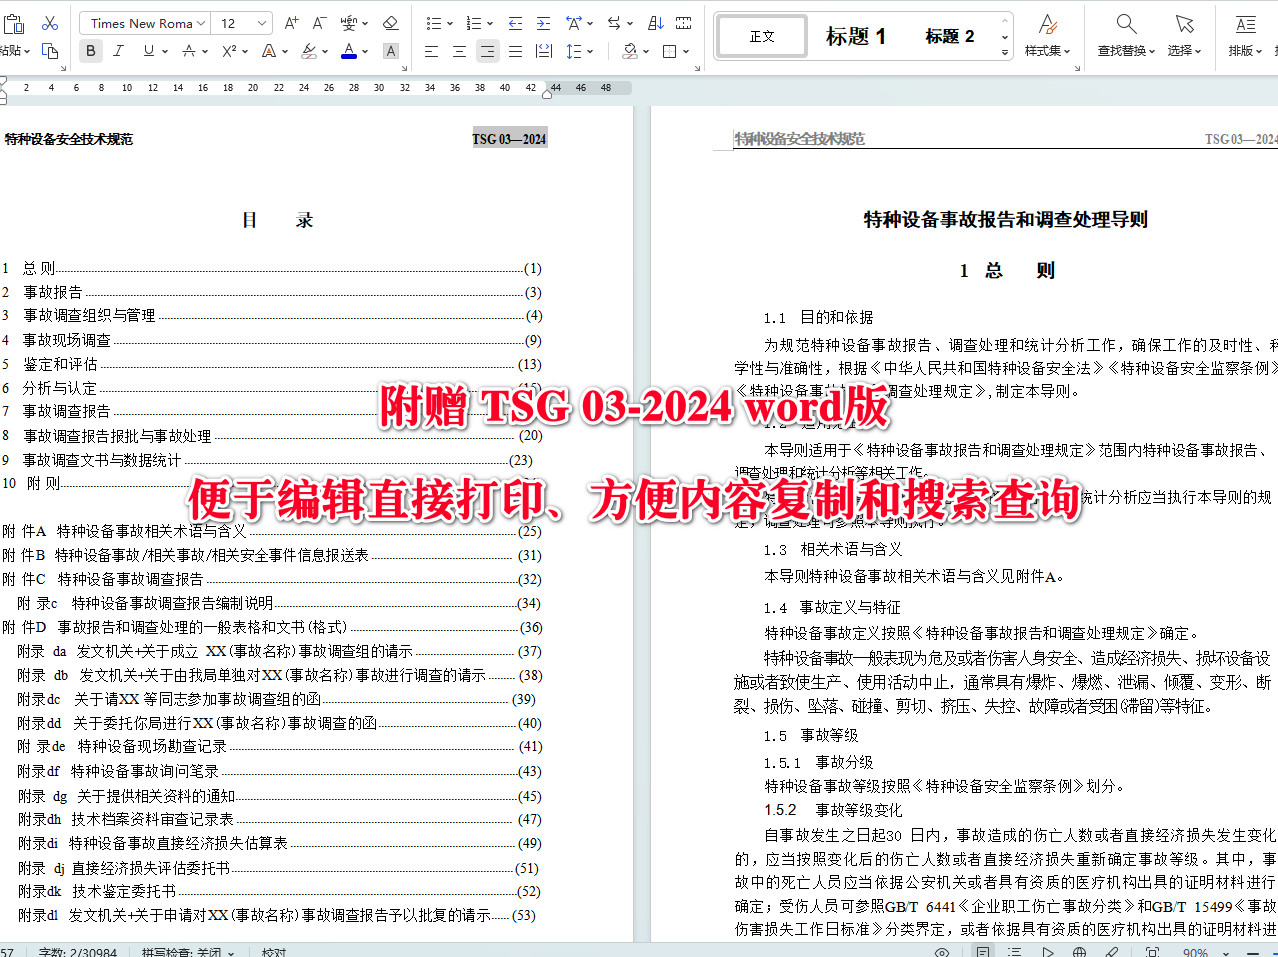Viewport: 1278px width, 957px height.
Task: Click the Select arrow cursor icon
Action: [x=1185, y=23]
